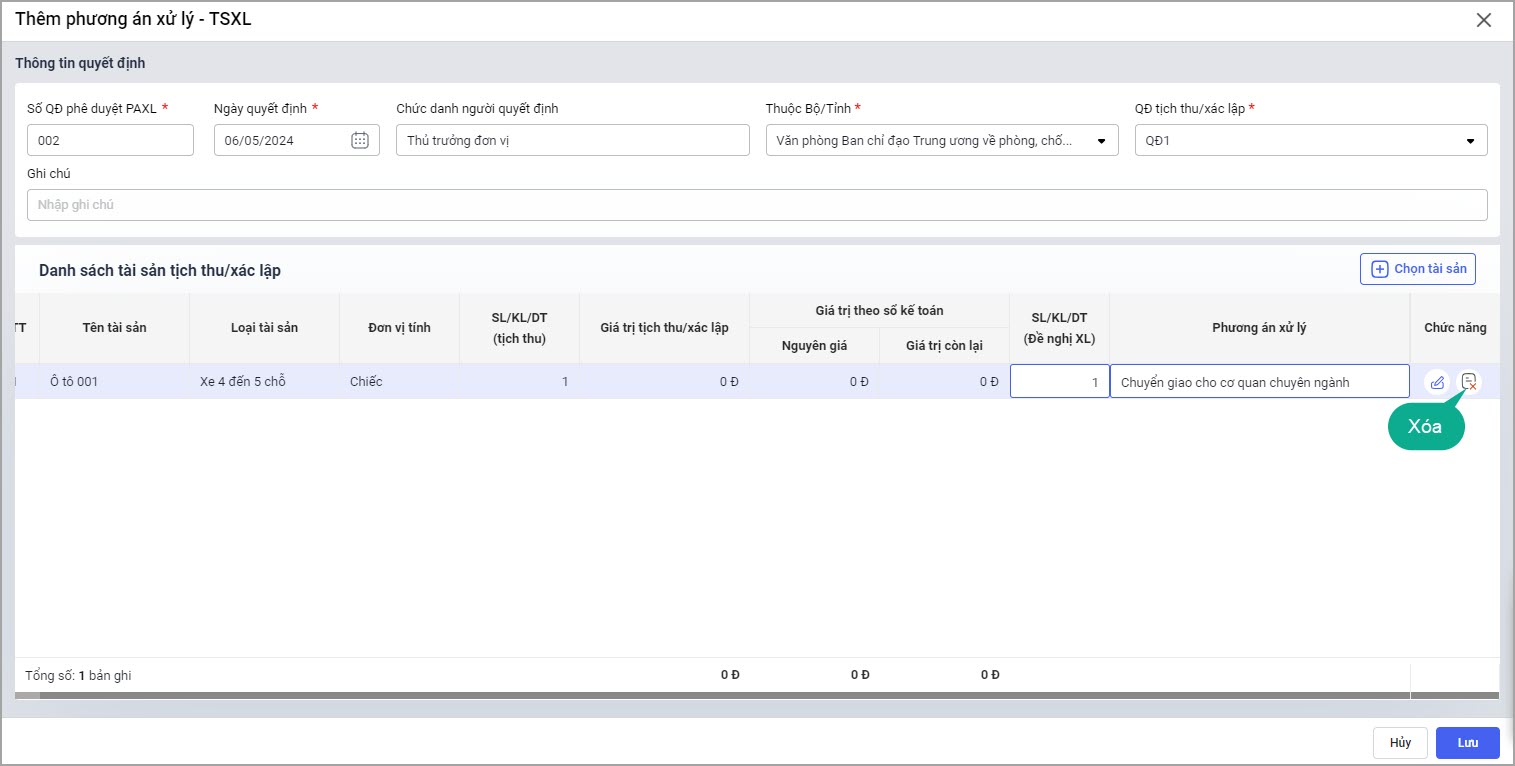Edit the SL/KL/DT (Đề nghị XL) quantity cell
1515x766 pixels.
click(x=1059, y=382)
